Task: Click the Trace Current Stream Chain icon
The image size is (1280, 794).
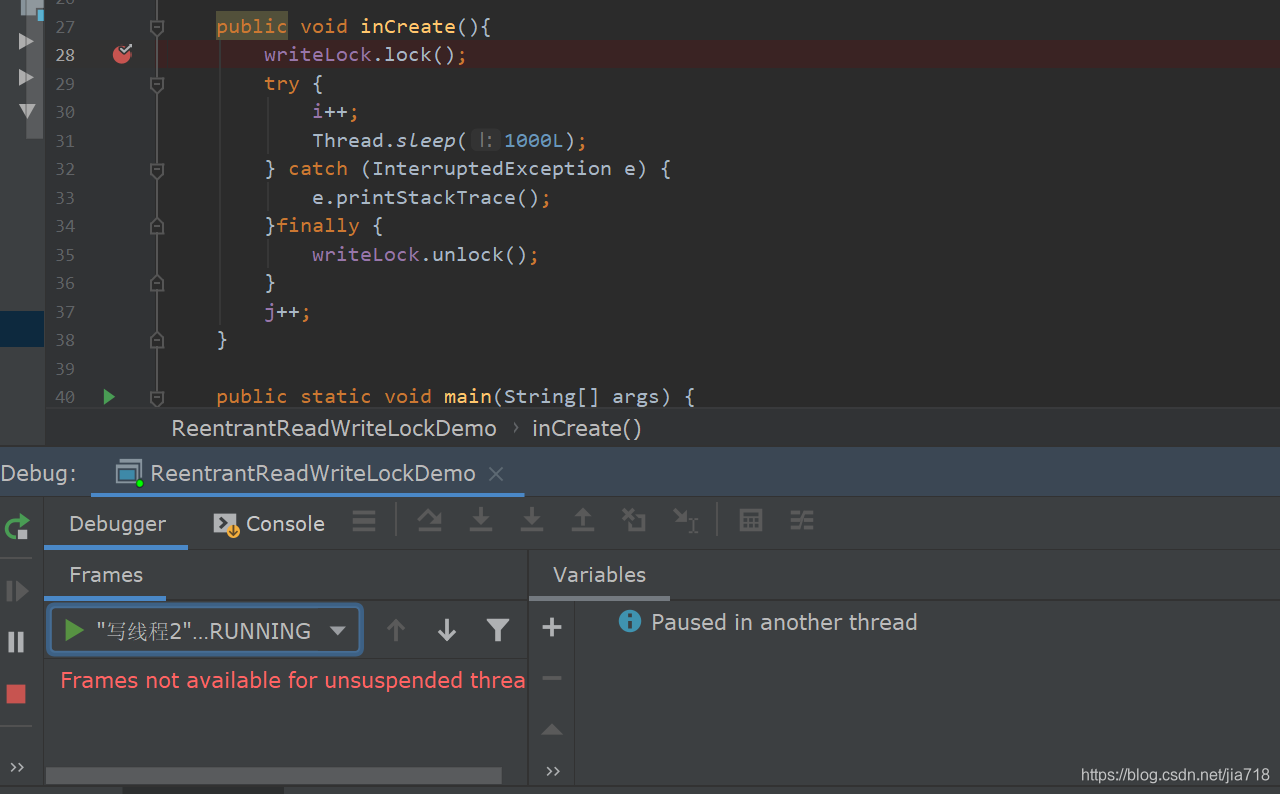Action: 802,520
